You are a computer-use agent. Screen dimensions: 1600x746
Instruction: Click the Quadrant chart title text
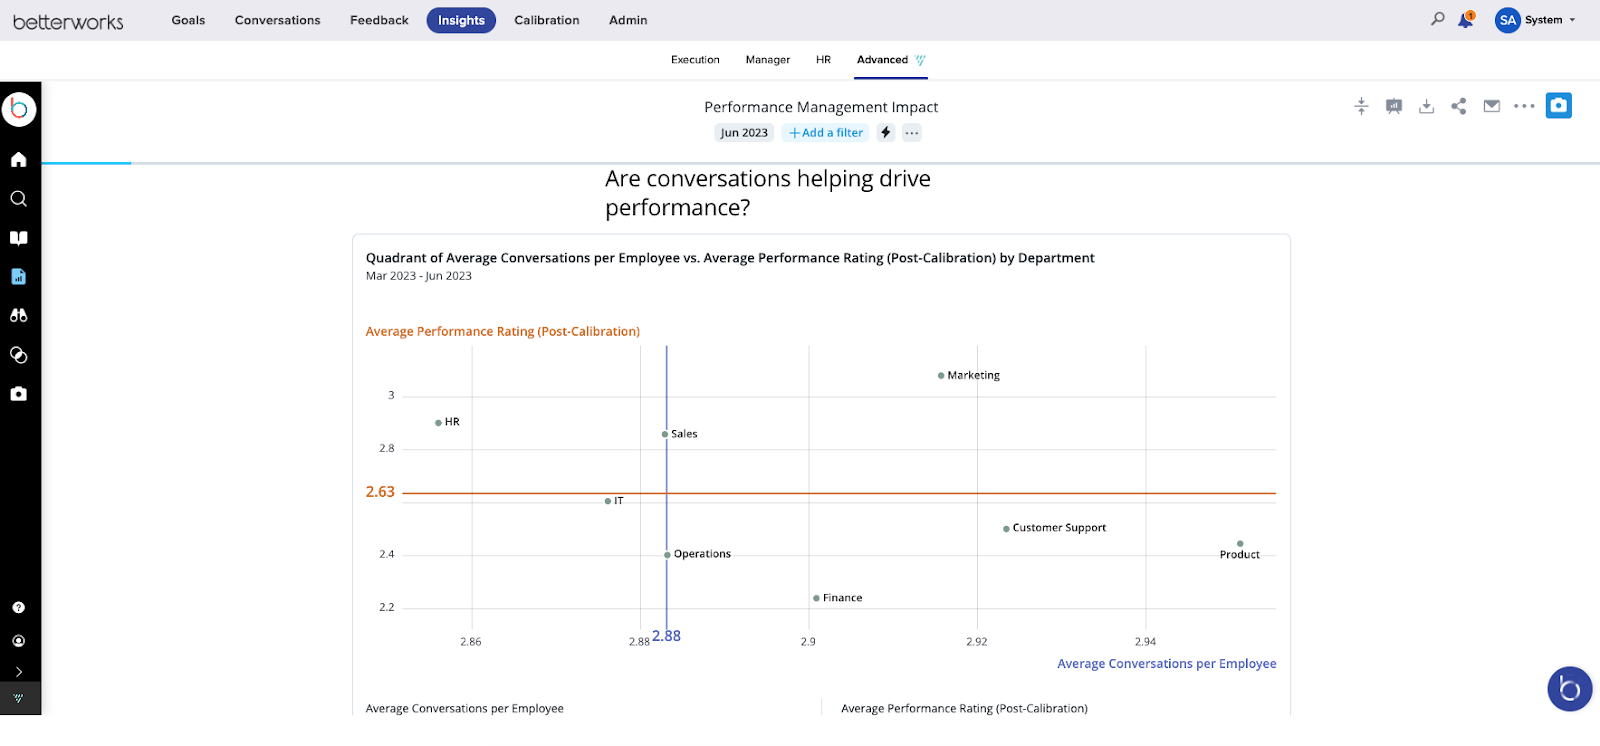click(730, 258)
